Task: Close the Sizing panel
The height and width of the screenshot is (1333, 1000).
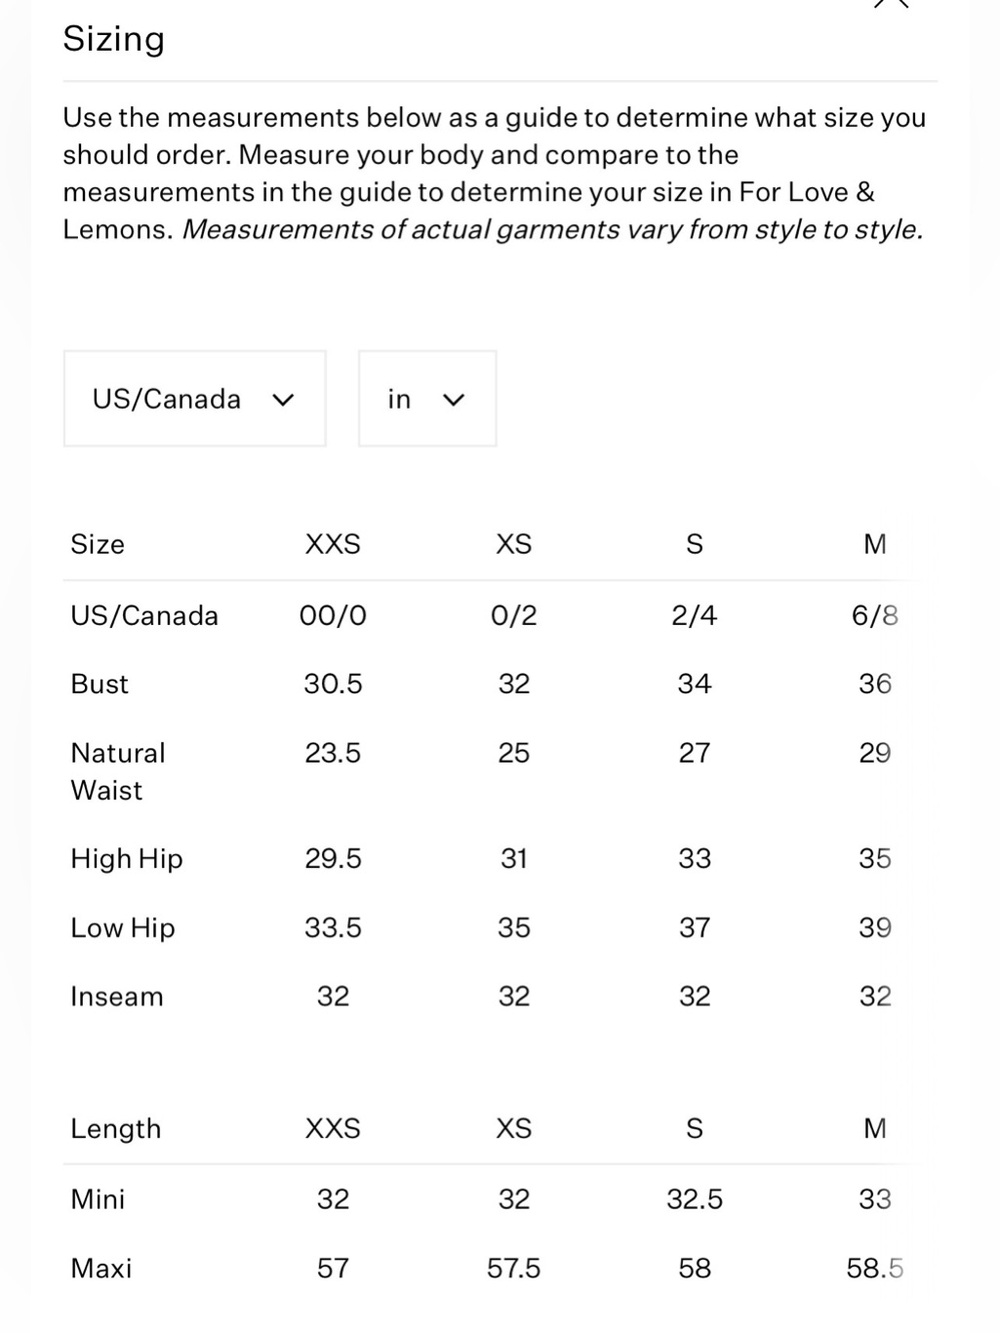Action: point(891,3)
